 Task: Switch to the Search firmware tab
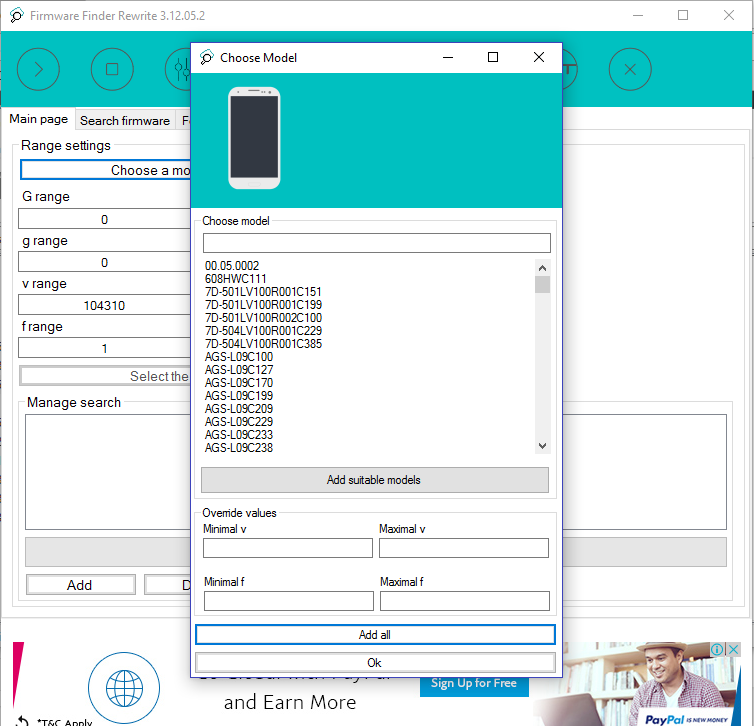coord(125,121)
